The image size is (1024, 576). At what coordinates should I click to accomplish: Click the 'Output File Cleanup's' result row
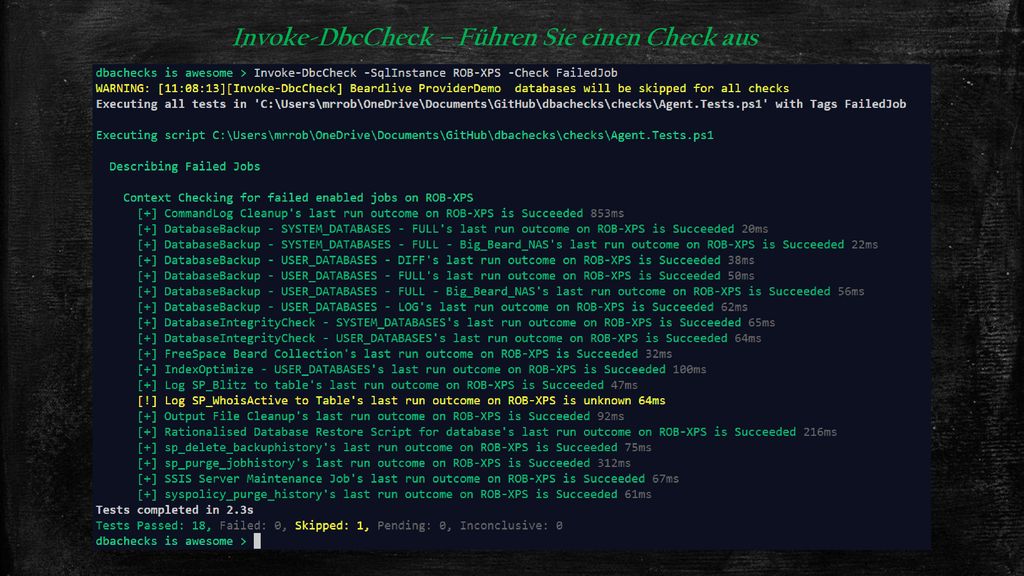[x=380, y=416]
